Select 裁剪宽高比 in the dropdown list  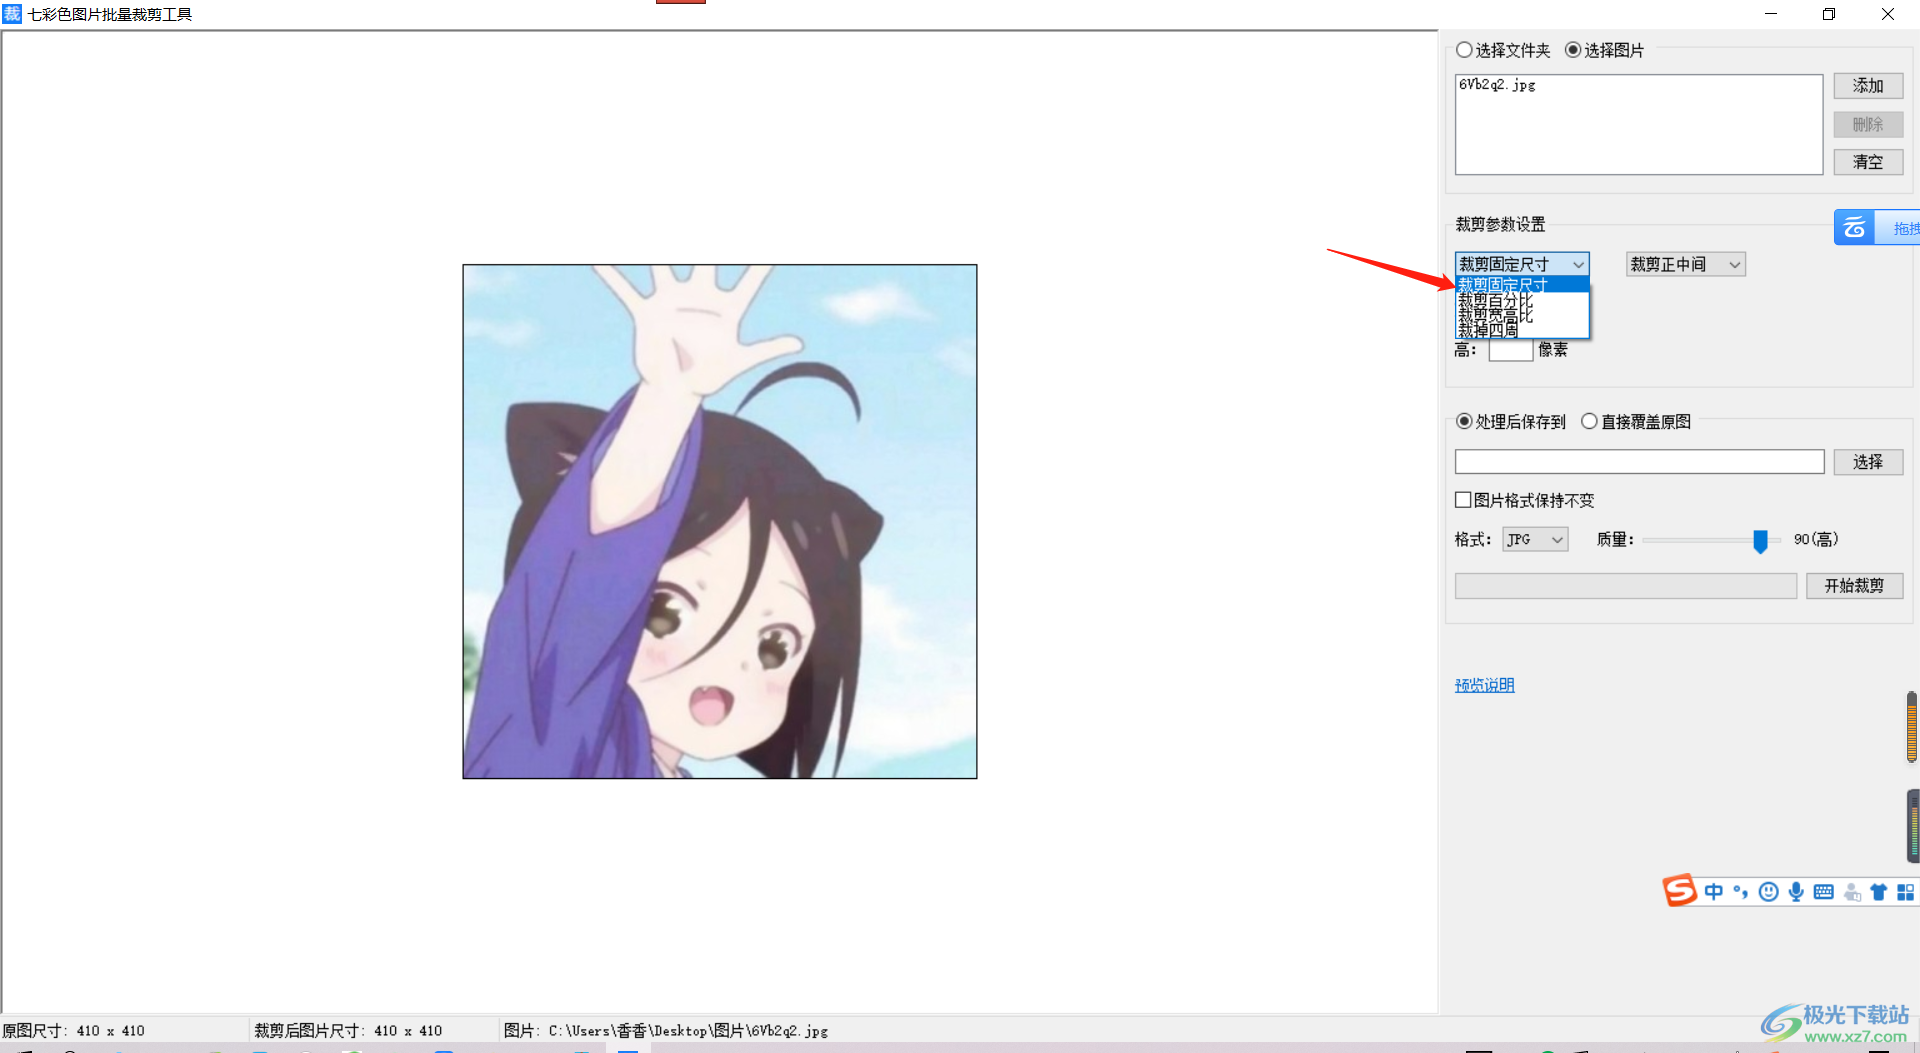point(1522,315)
